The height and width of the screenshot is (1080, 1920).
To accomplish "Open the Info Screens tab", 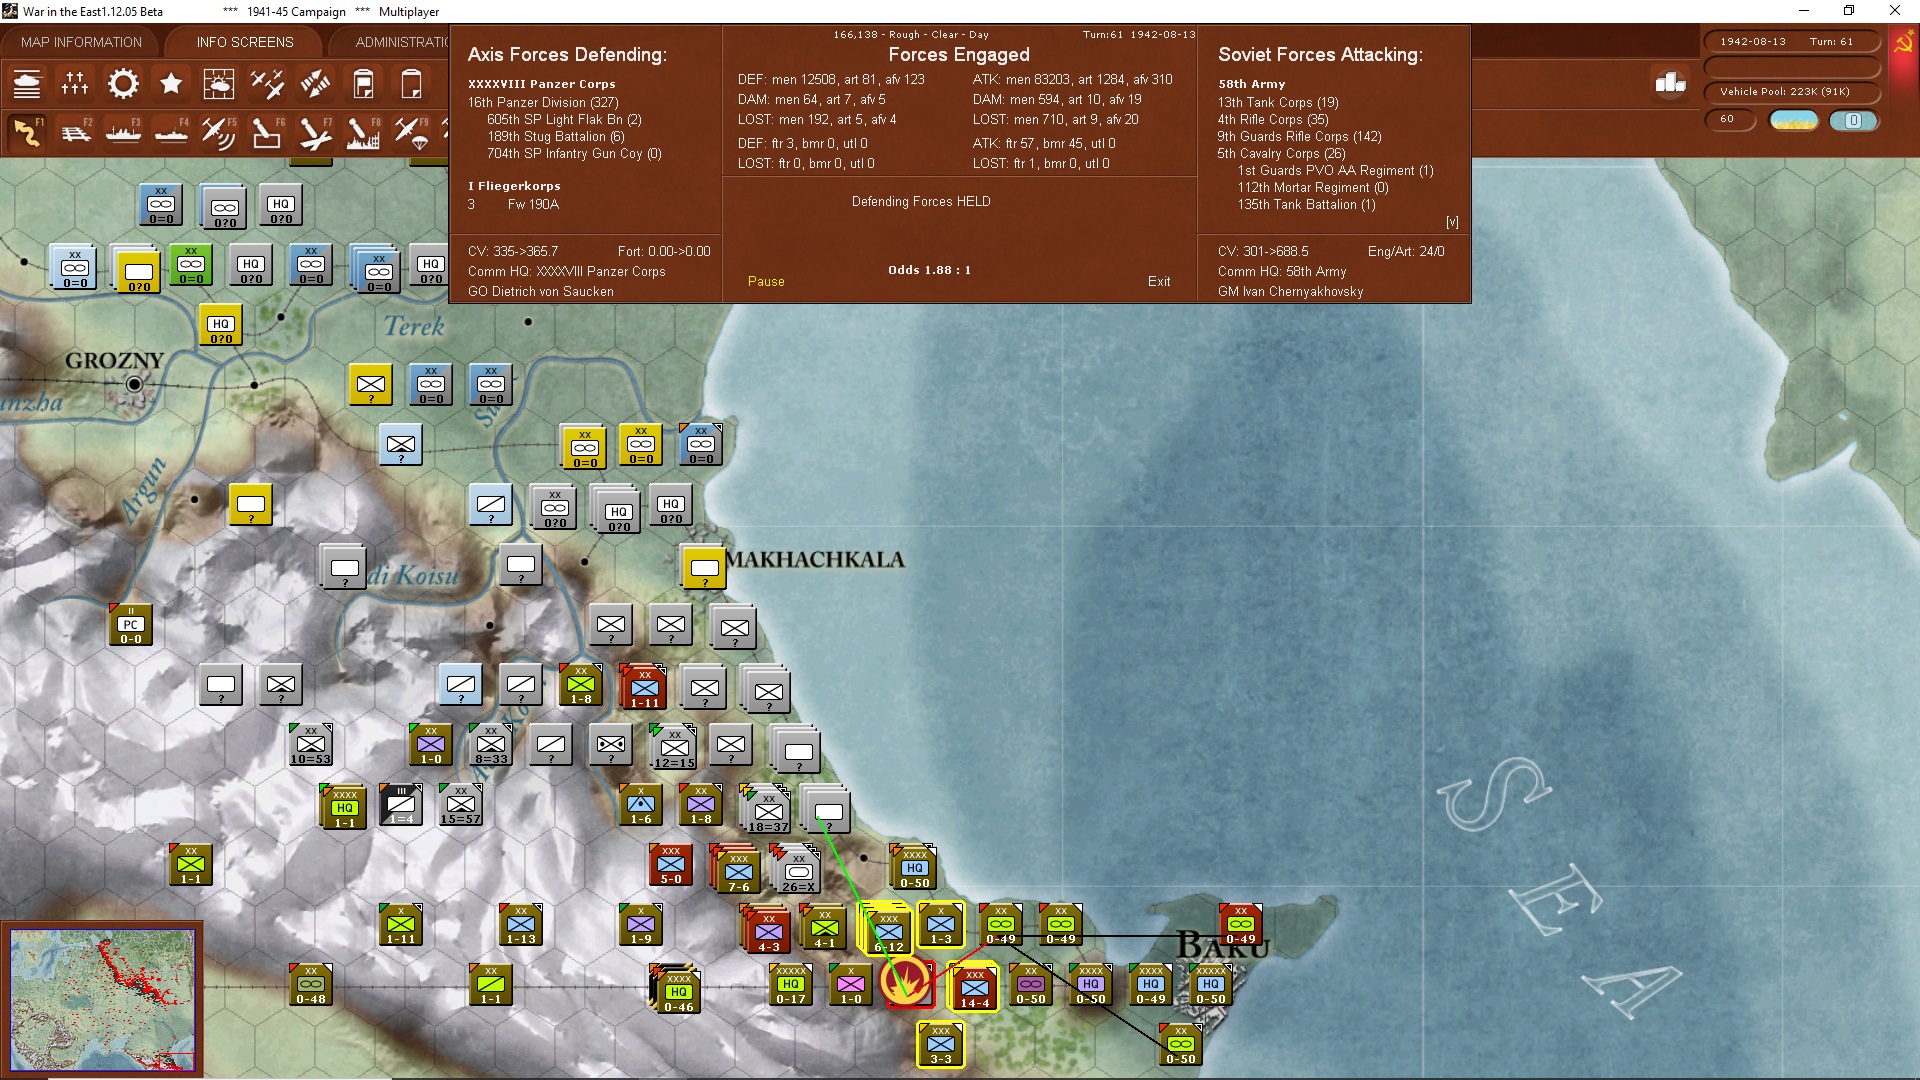I will click(x=245, y=42).
